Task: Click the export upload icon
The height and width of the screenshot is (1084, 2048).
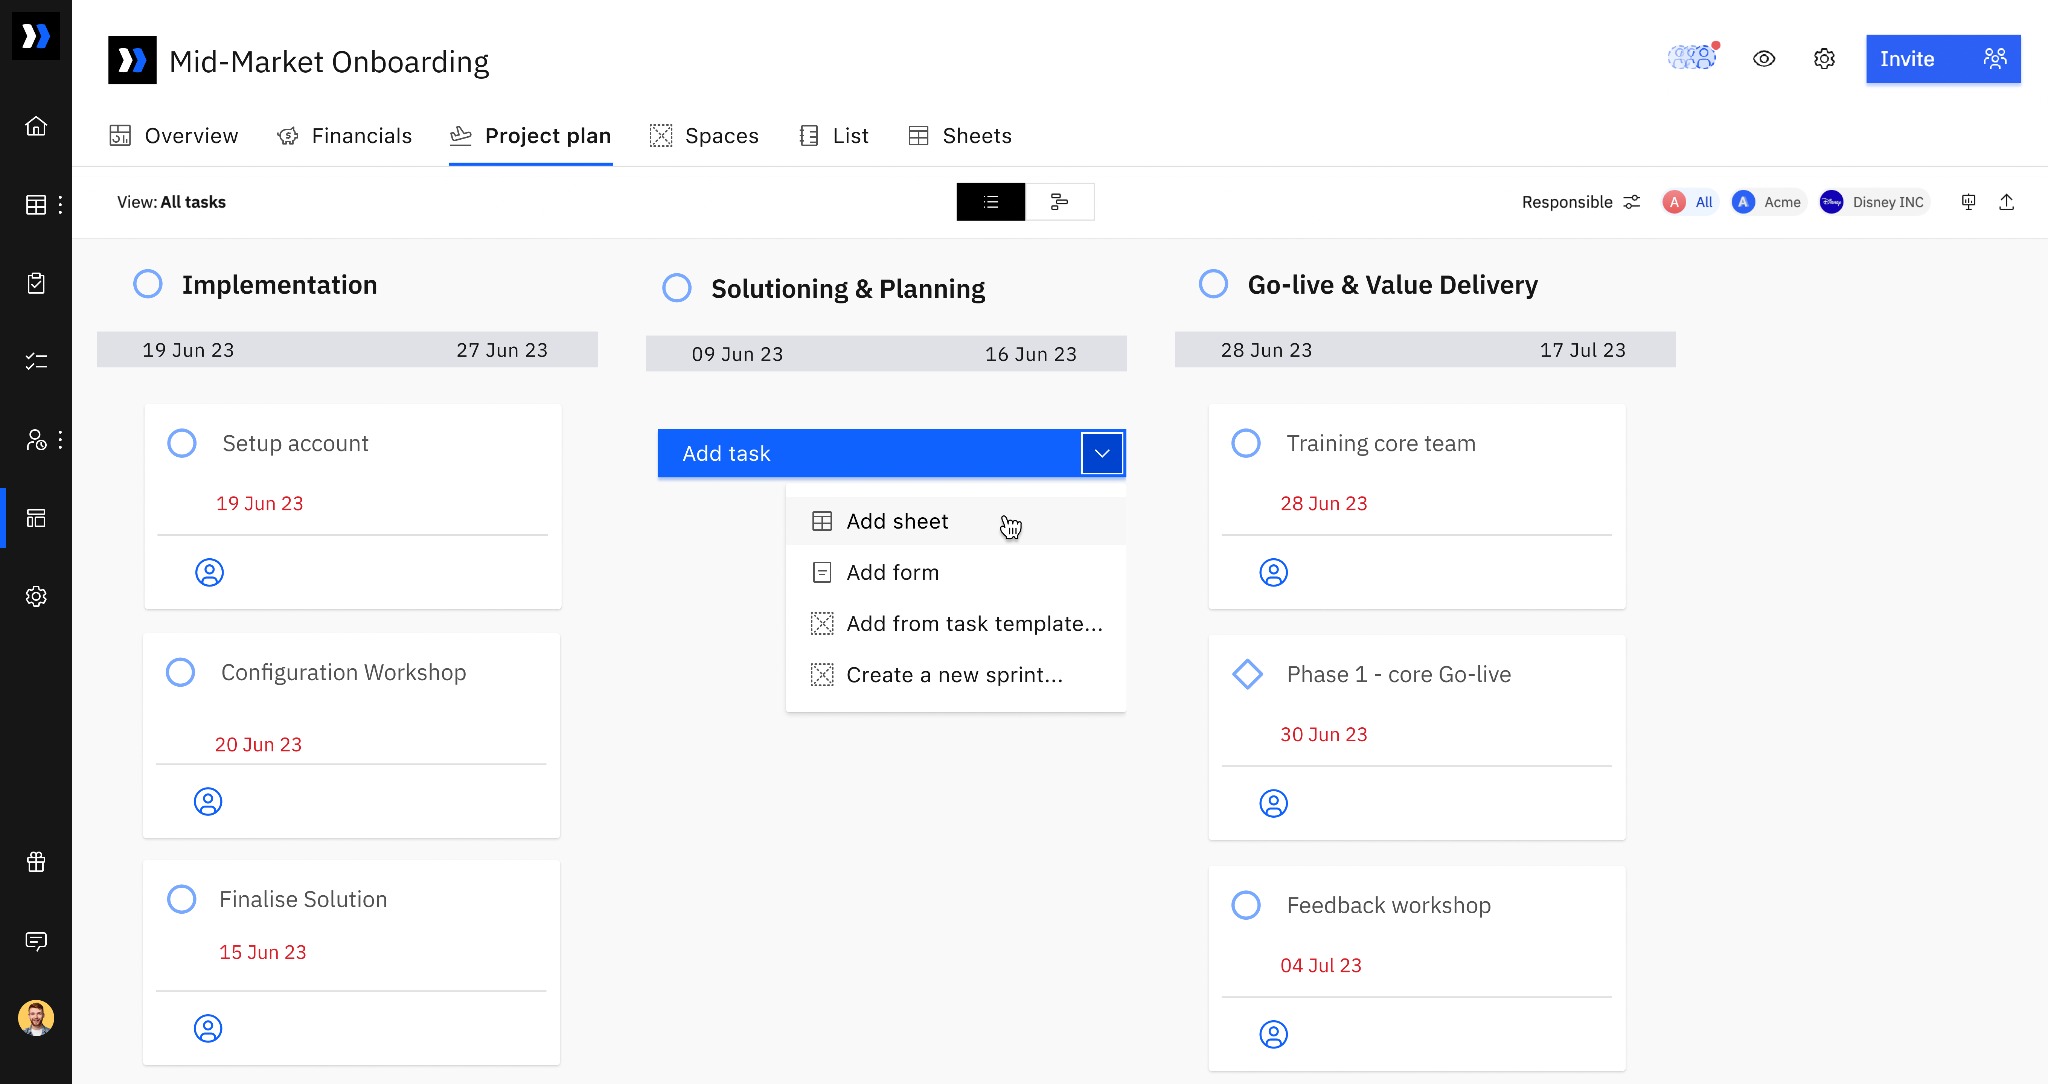Action: tap(2006, 202)
